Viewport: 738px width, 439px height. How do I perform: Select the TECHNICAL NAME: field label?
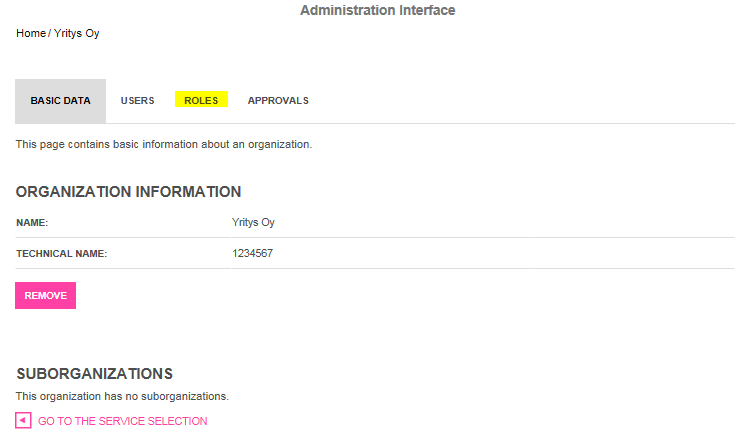point(62,254)
